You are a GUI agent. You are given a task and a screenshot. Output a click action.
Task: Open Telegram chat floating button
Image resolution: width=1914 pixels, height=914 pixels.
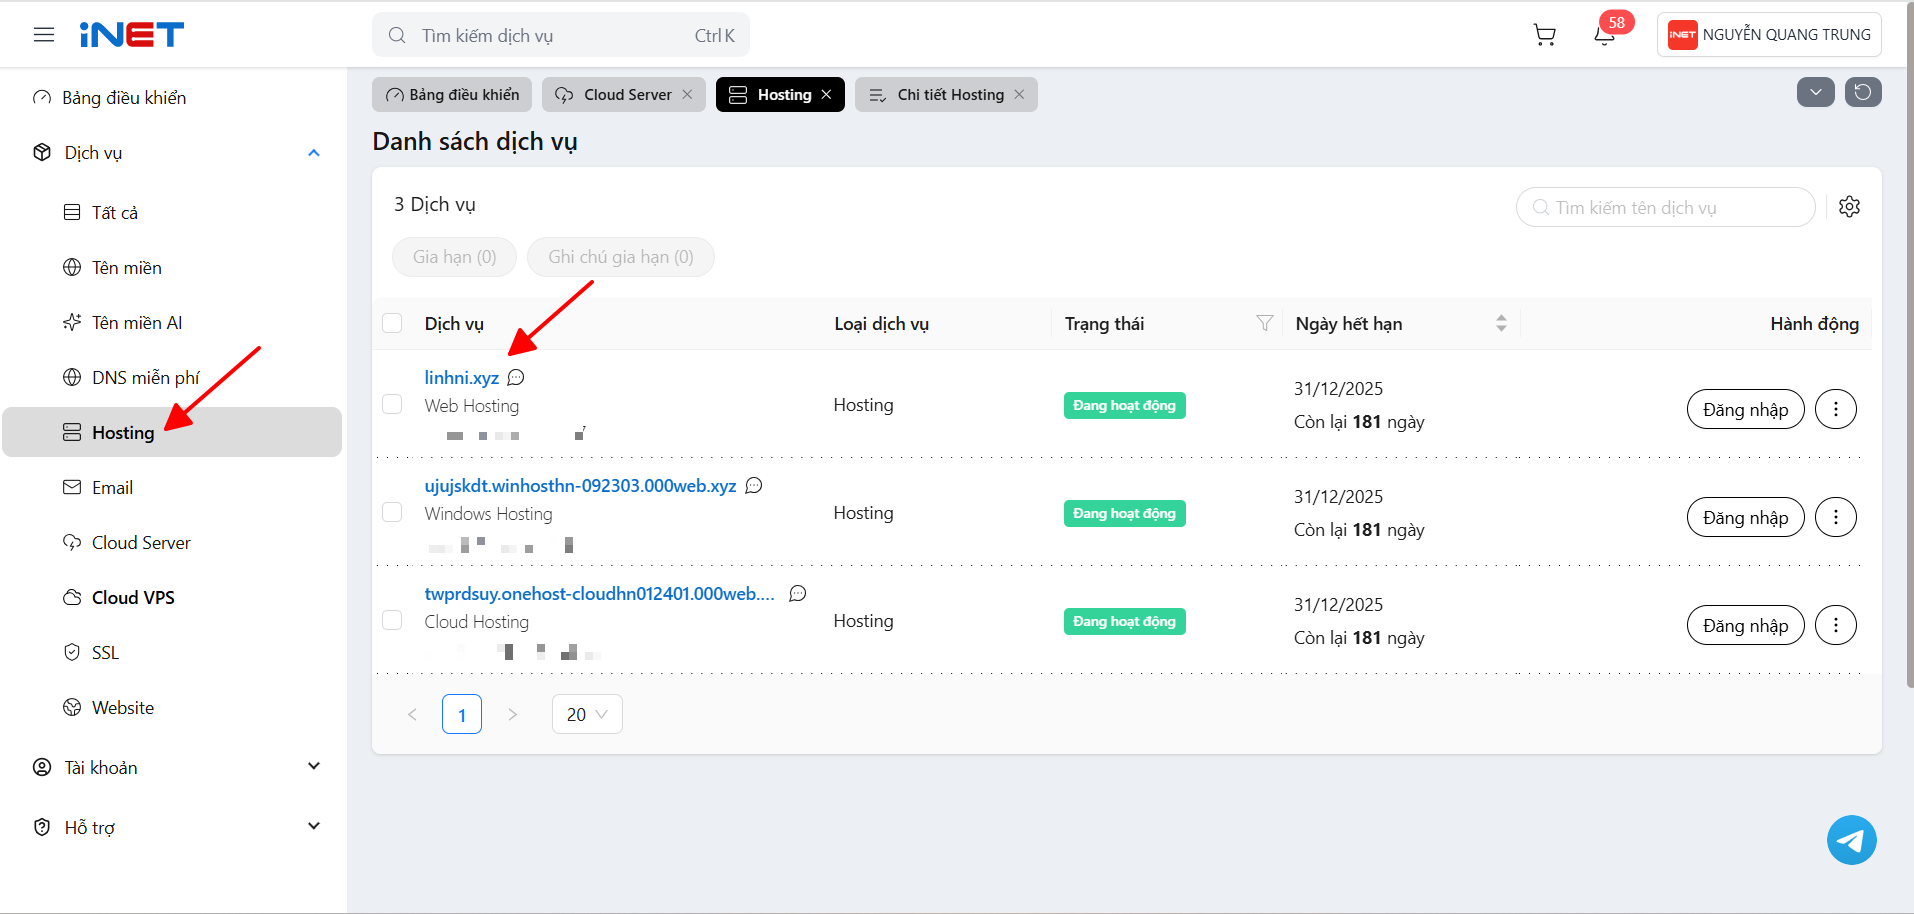(x=1852, y=840)
